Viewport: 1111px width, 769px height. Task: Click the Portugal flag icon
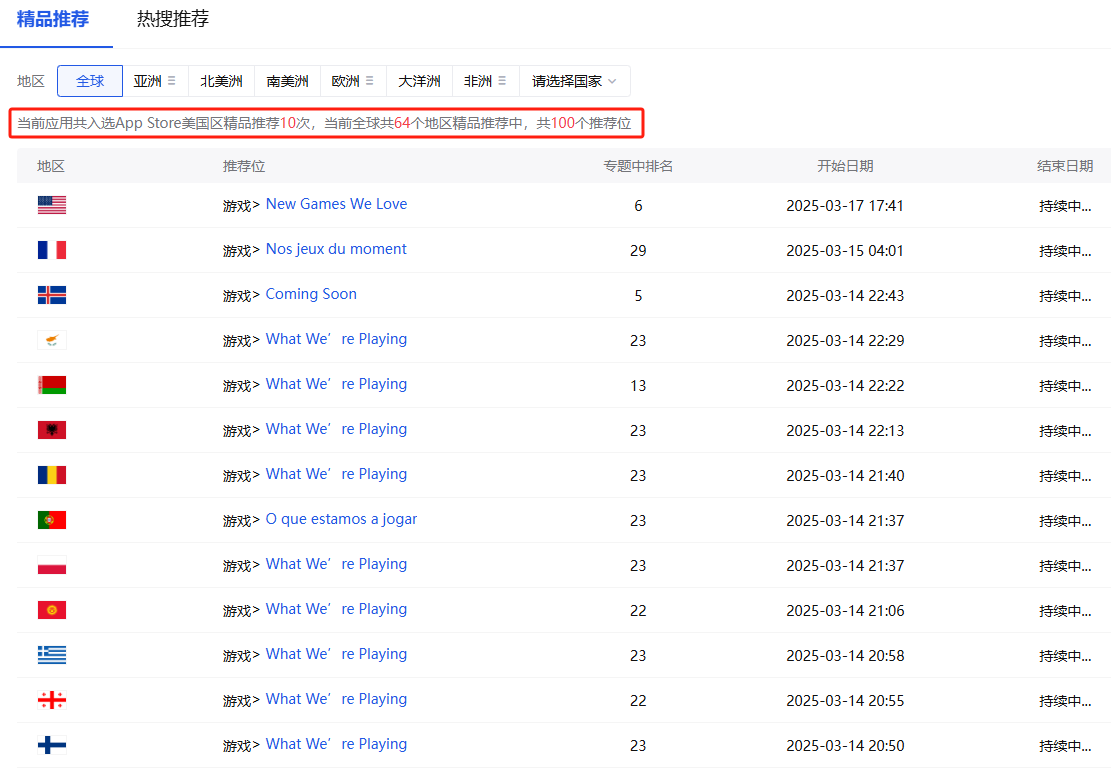pyautogui.click(x=51, y=519)
